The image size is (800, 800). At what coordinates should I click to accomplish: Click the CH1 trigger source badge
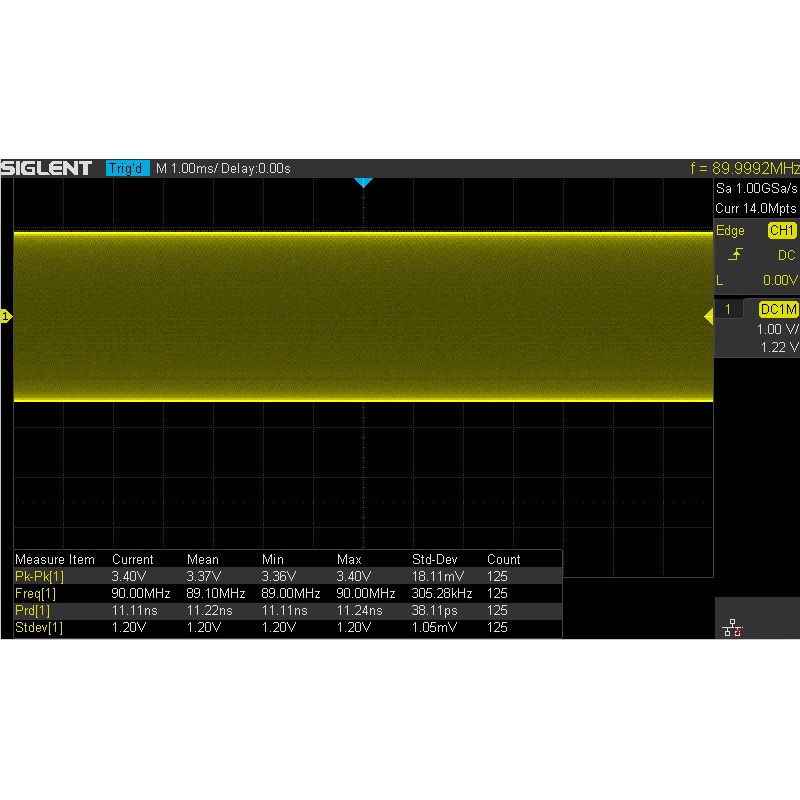click(778, 231)
